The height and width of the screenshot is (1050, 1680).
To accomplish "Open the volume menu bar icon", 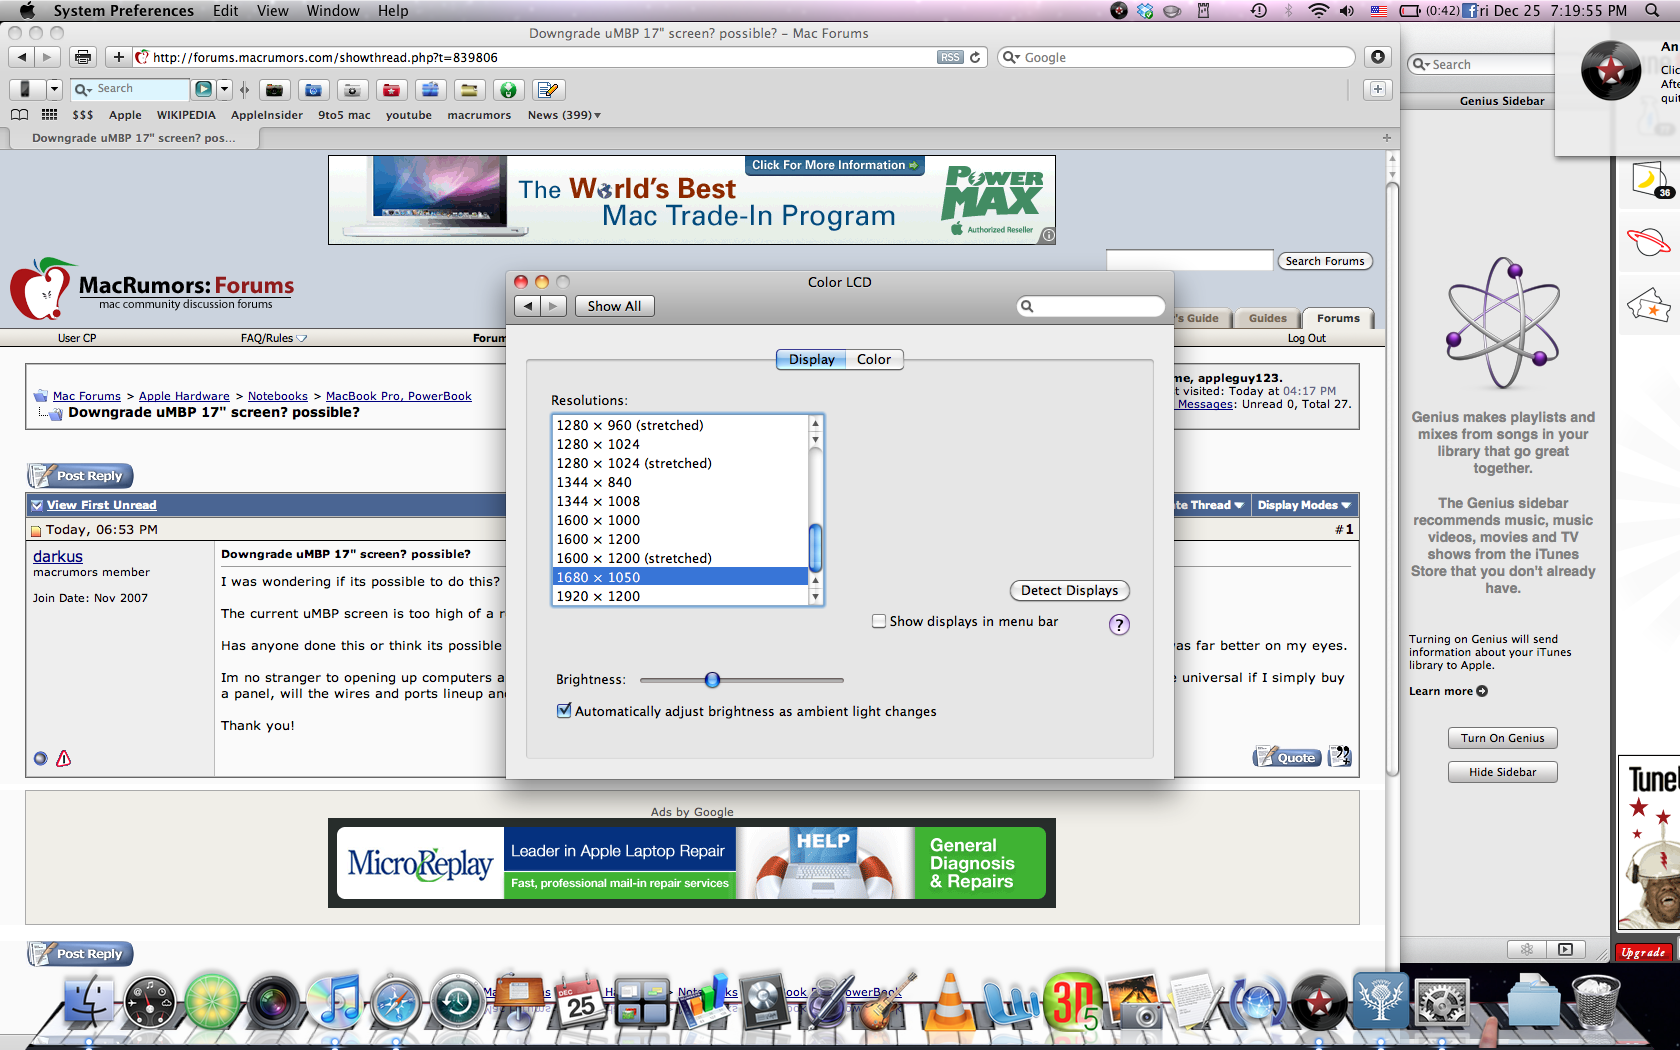I will pyautogui.click(x=1347, y=11).
